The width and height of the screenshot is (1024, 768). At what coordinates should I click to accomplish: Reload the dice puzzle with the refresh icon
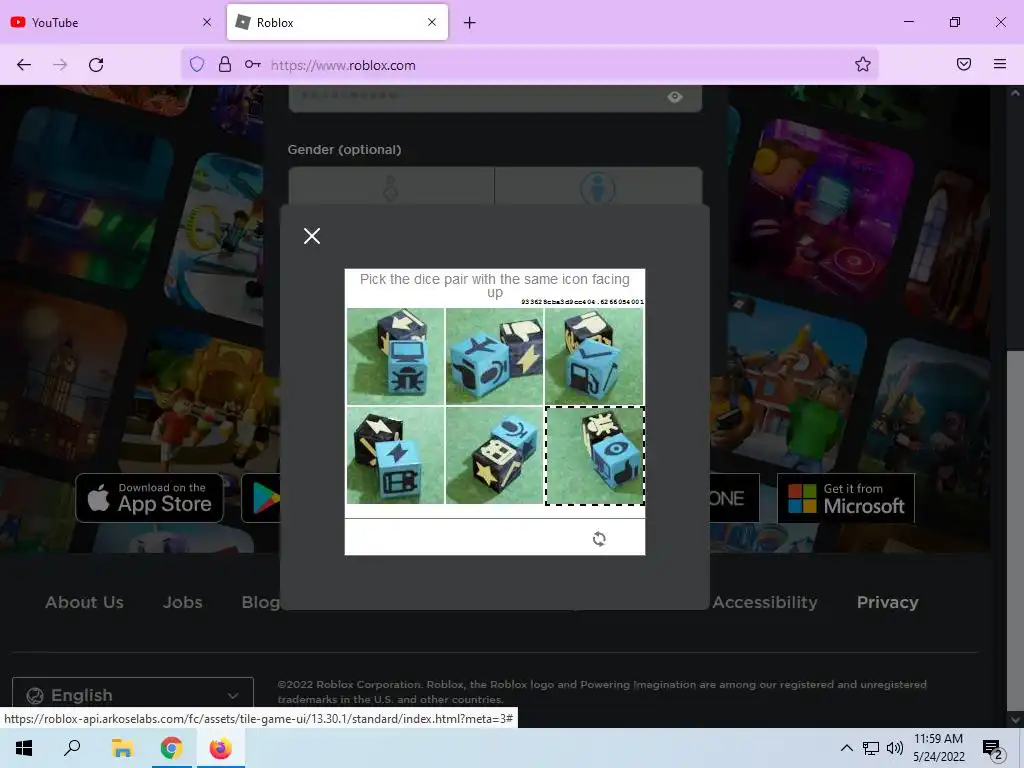click(x=599, y=539)
